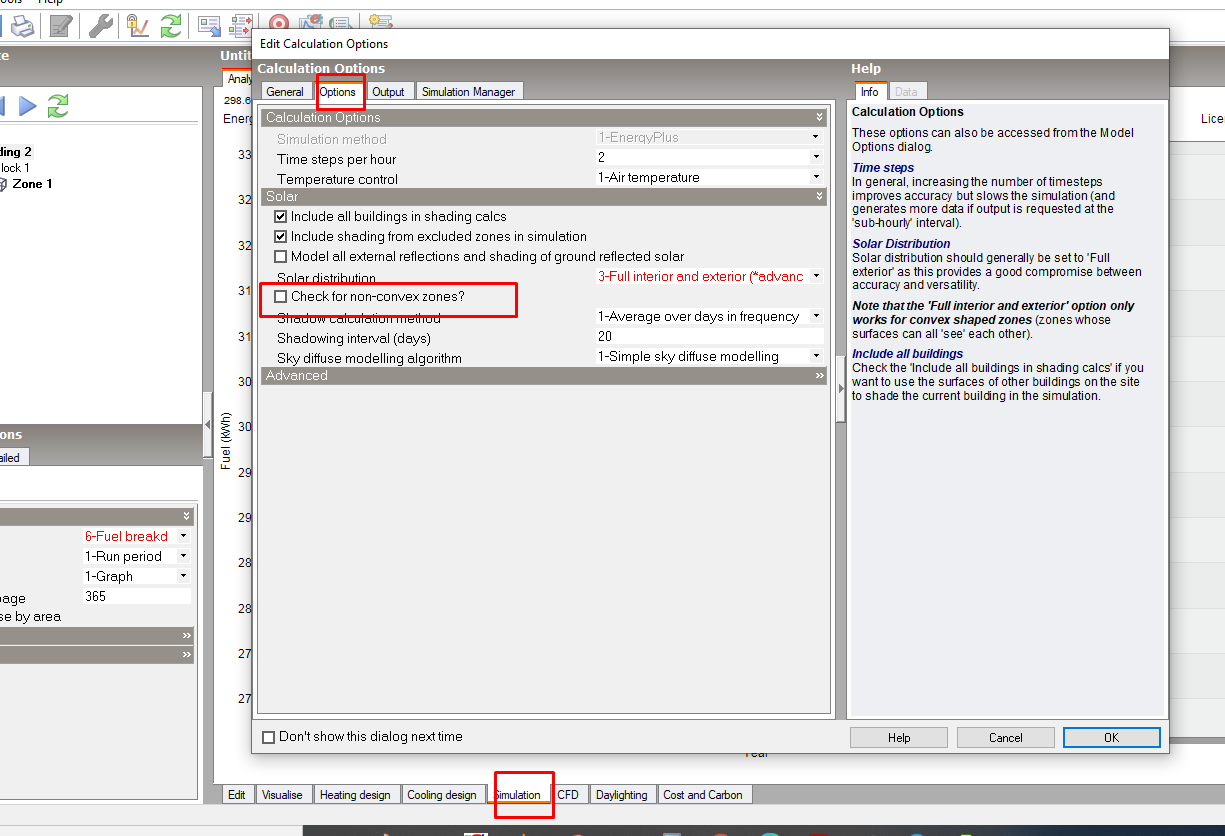This screenshot has width=1225, height=836.
Task: Open the 1-Graph dropdown
Action: tap(183, 576)
